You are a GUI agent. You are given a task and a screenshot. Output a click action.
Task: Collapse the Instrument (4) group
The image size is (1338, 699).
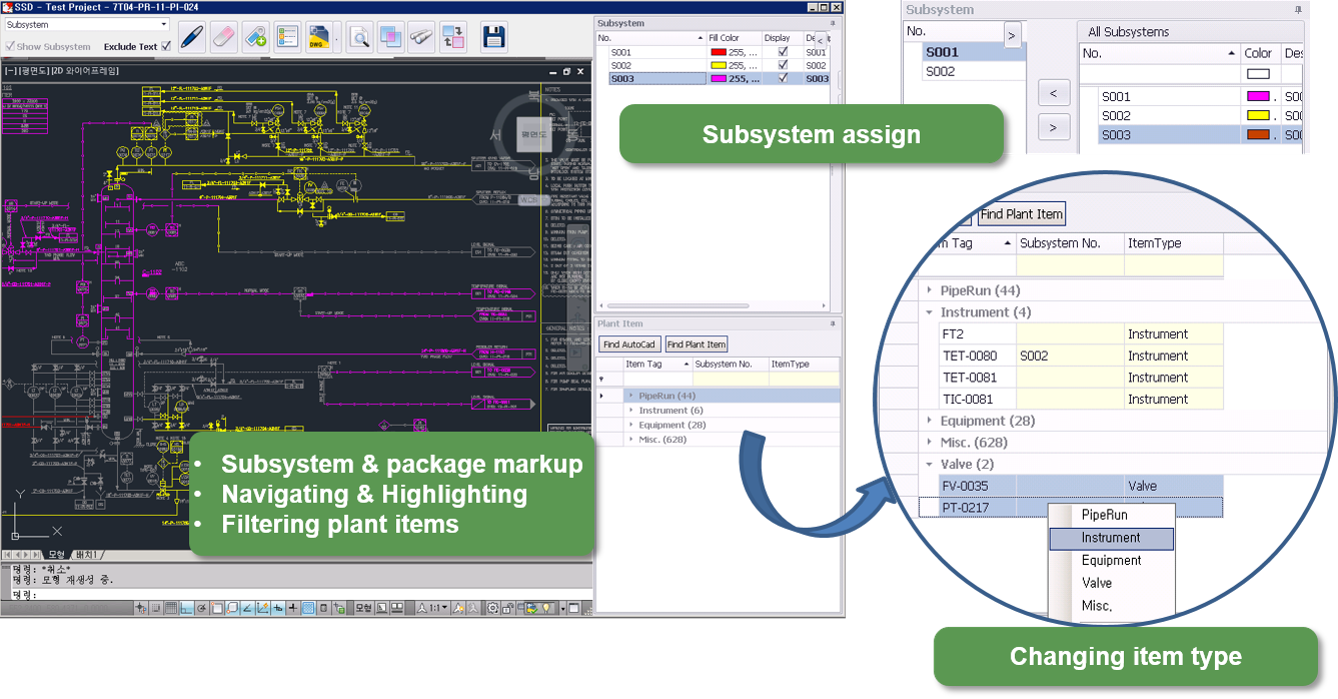click(x=928, y=311)
